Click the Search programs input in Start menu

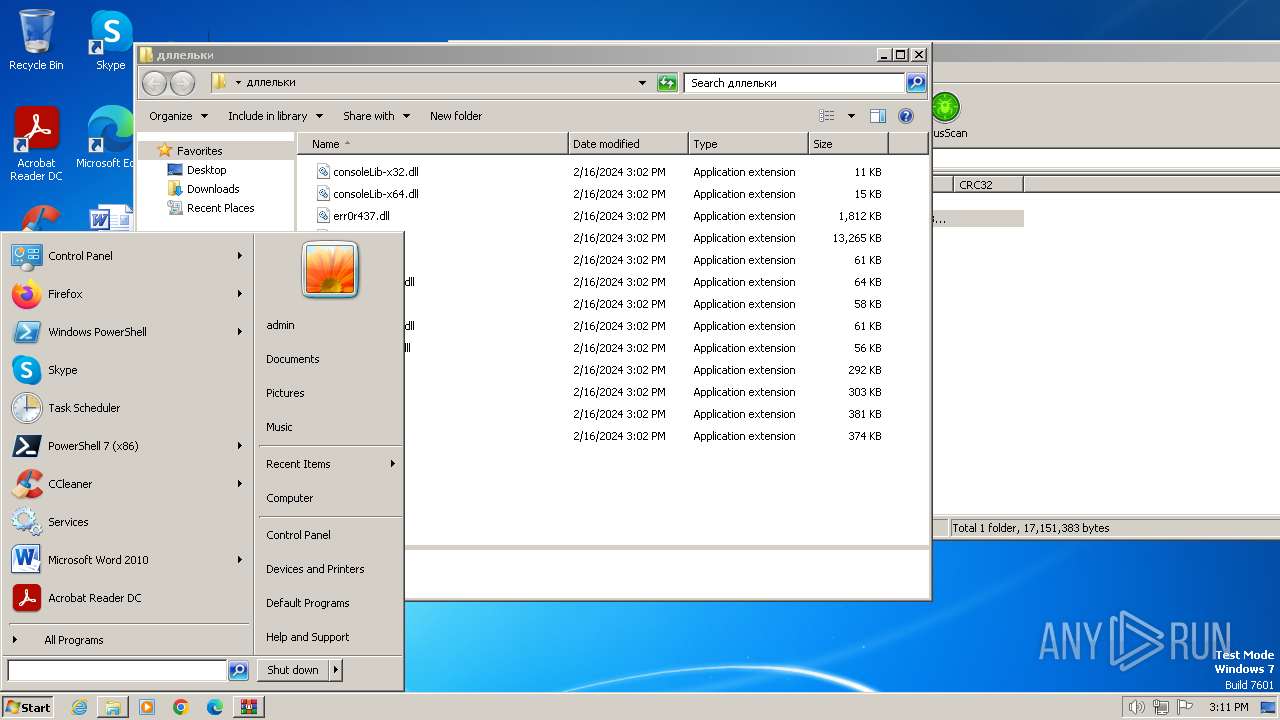(x=117, y=671)
